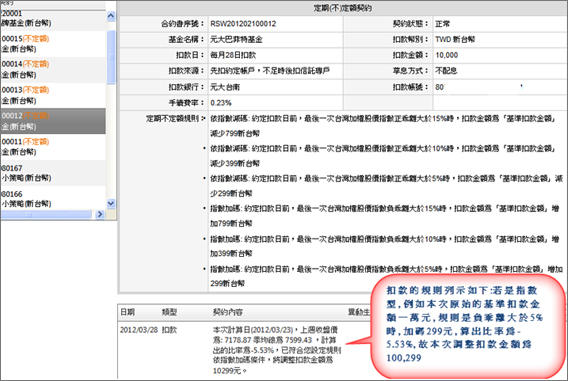Select list item 80167

tap(53, 173)
